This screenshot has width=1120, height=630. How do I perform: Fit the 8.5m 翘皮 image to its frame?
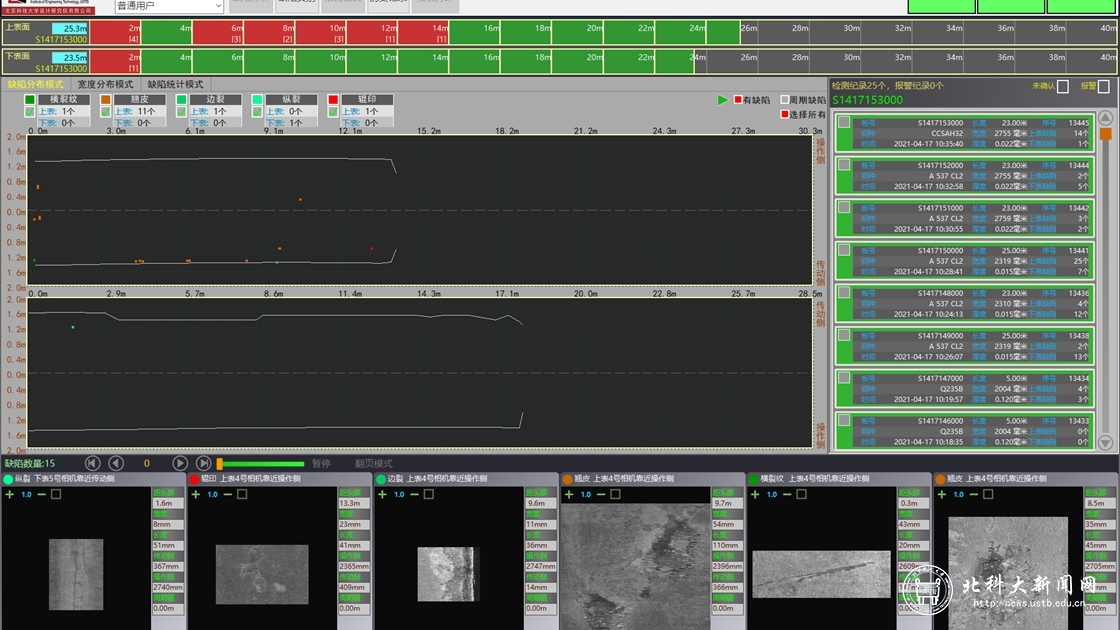(x=988, y=494)
